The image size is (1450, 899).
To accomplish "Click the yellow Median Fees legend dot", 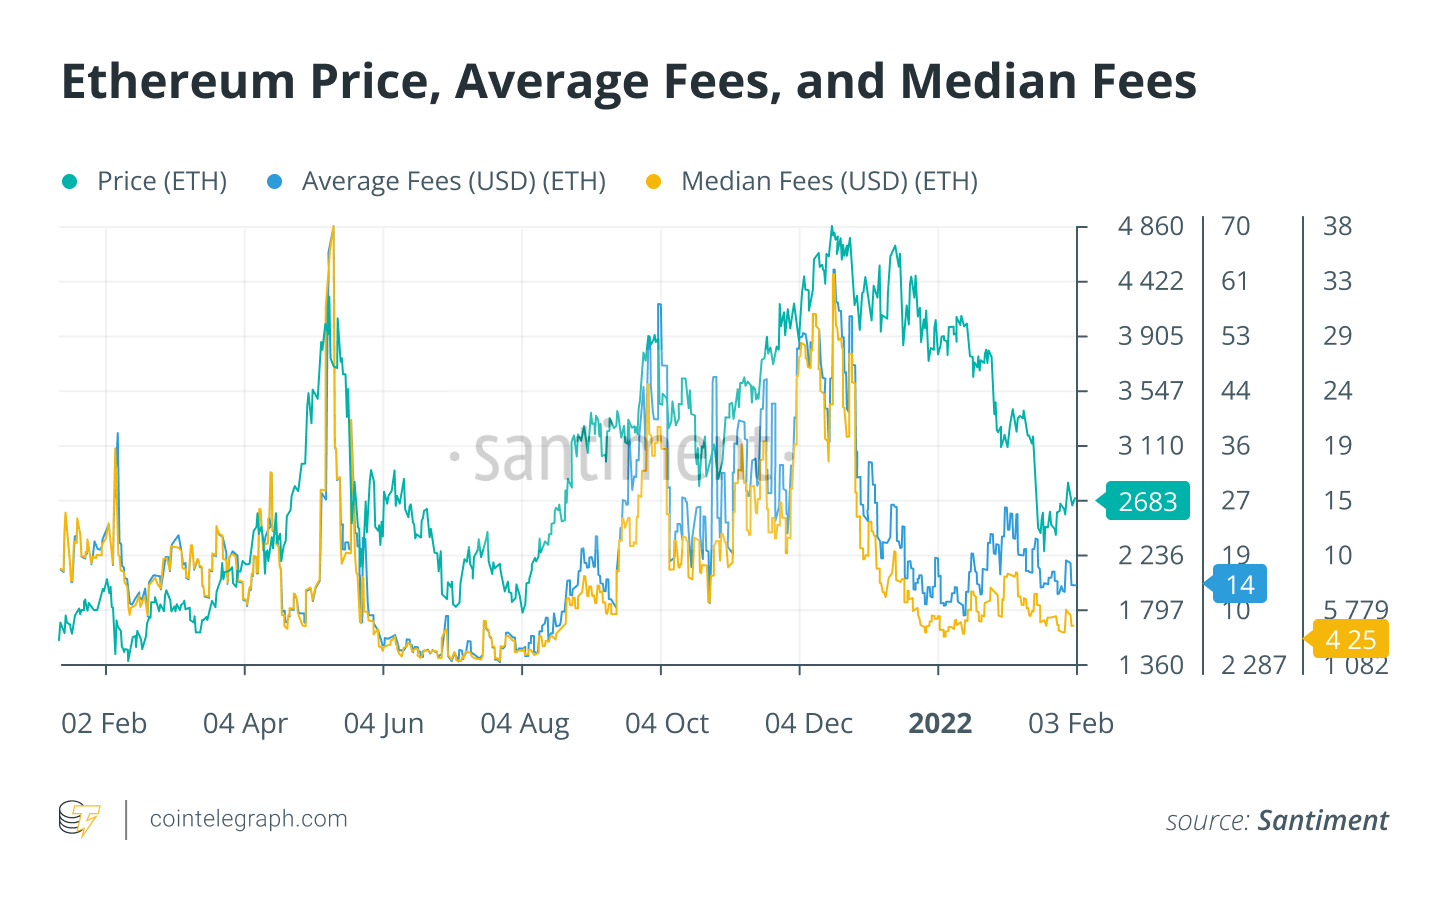I will 654,182.
